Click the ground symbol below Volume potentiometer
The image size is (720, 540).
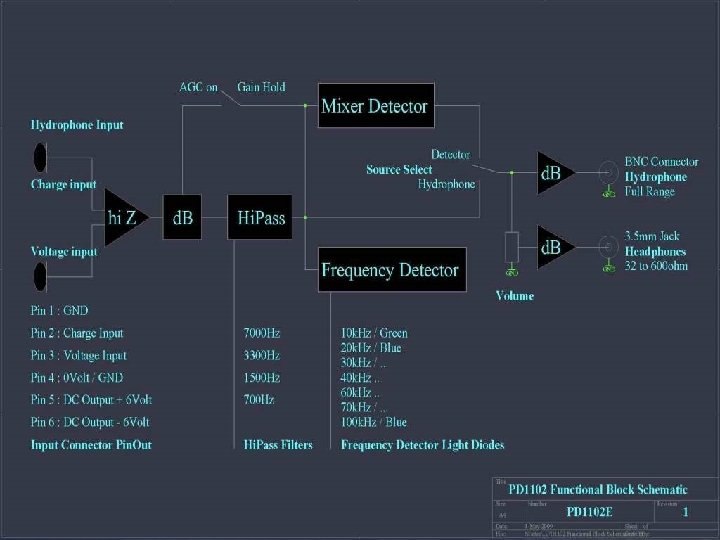coord(512,271)
